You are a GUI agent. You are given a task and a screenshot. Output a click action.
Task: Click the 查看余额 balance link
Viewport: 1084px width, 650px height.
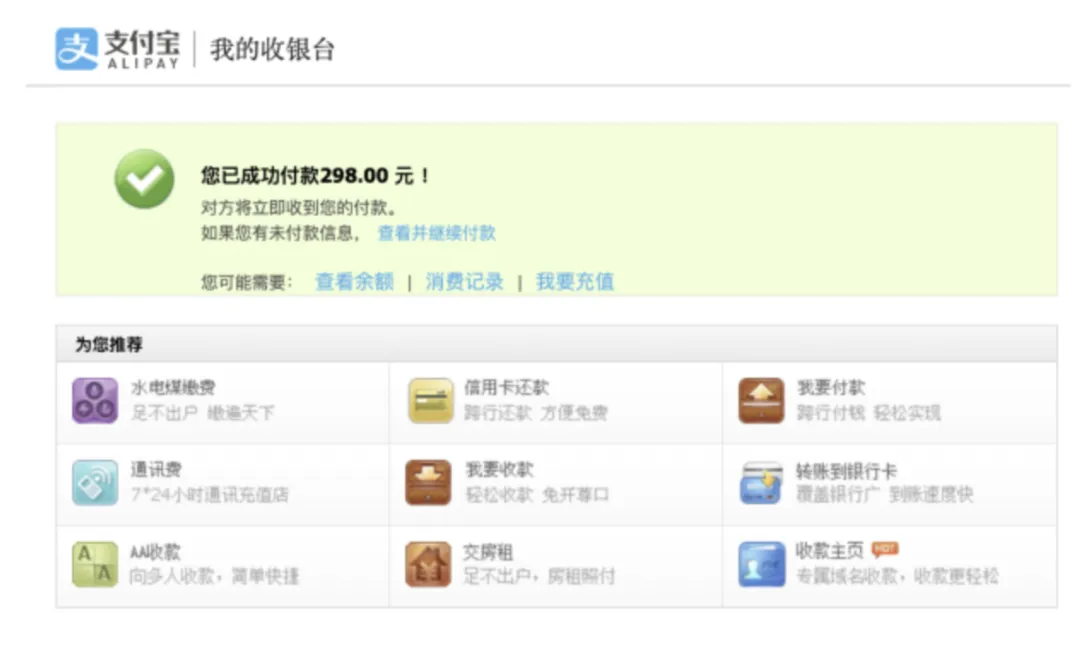point(354,282)
